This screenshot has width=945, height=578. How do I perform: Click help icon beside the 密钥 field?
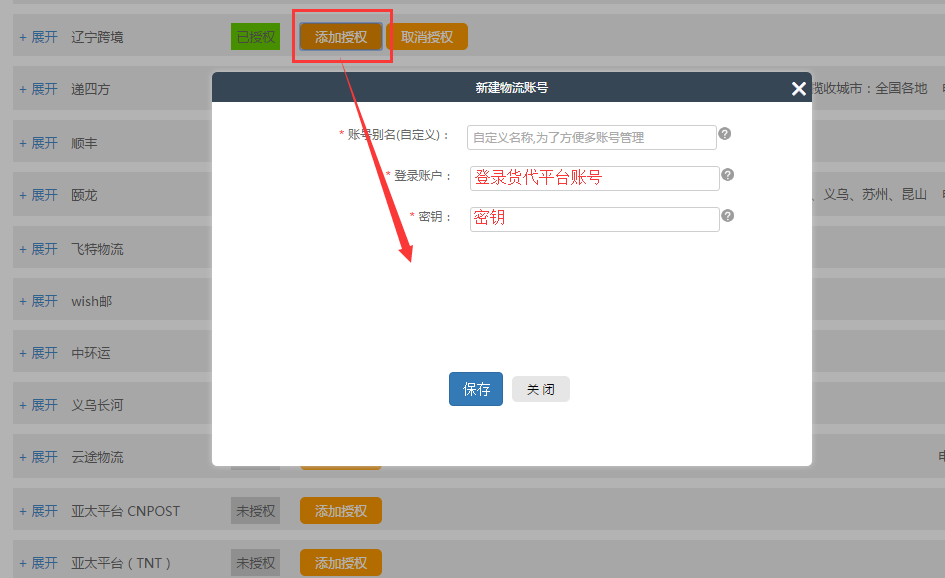tap(728, 215)
